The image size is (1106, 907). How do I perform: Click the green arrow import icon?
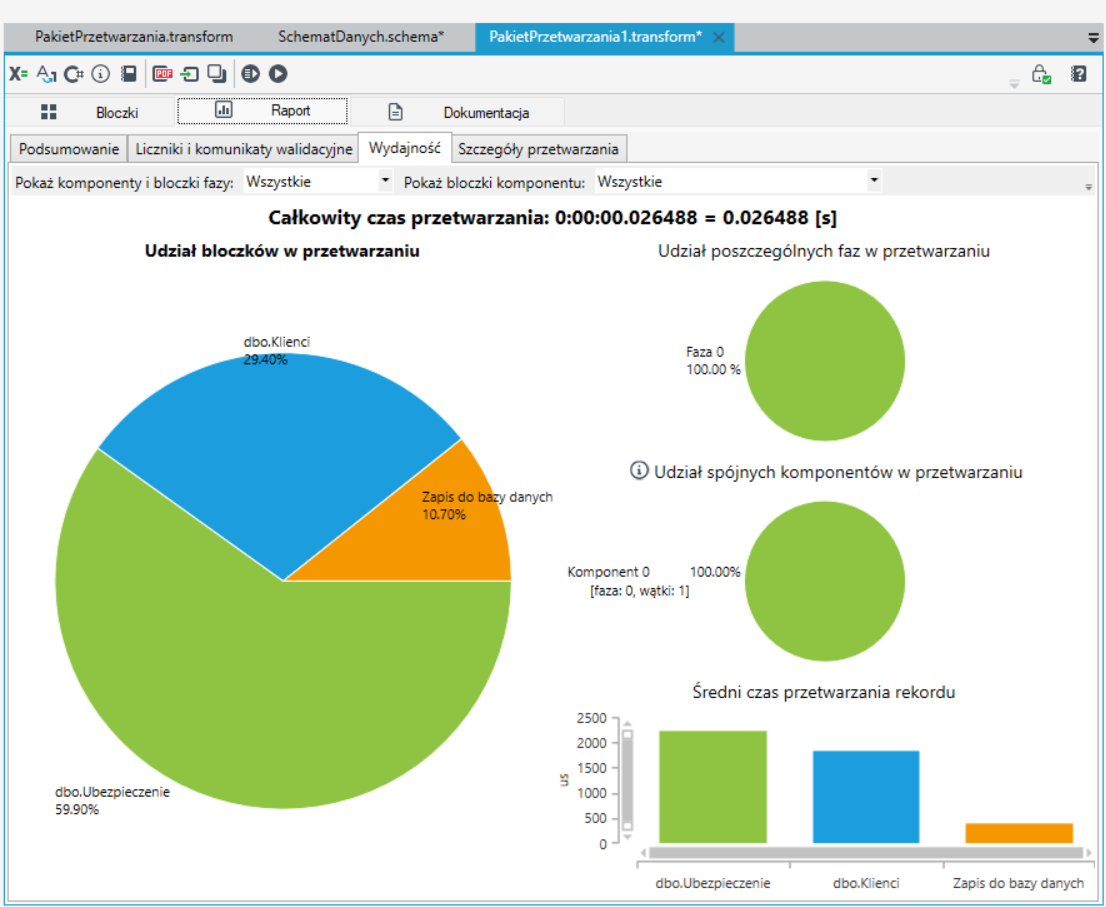pyautogui.click(x=190, y=74)
